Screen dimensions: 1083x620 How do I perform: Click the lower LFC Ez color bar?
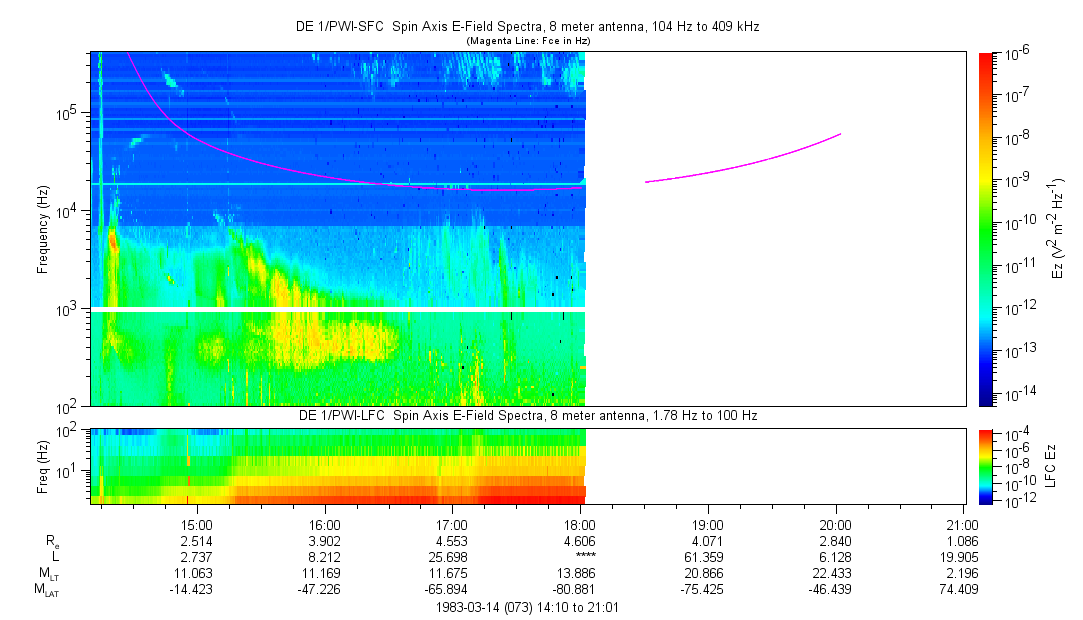coord(985,465)
